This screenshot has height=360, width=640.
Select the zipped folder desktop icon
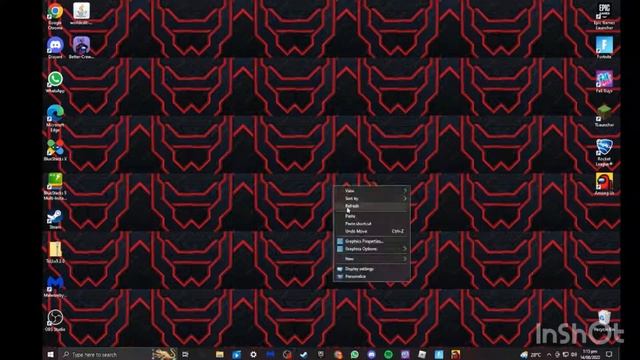(55, 252)
